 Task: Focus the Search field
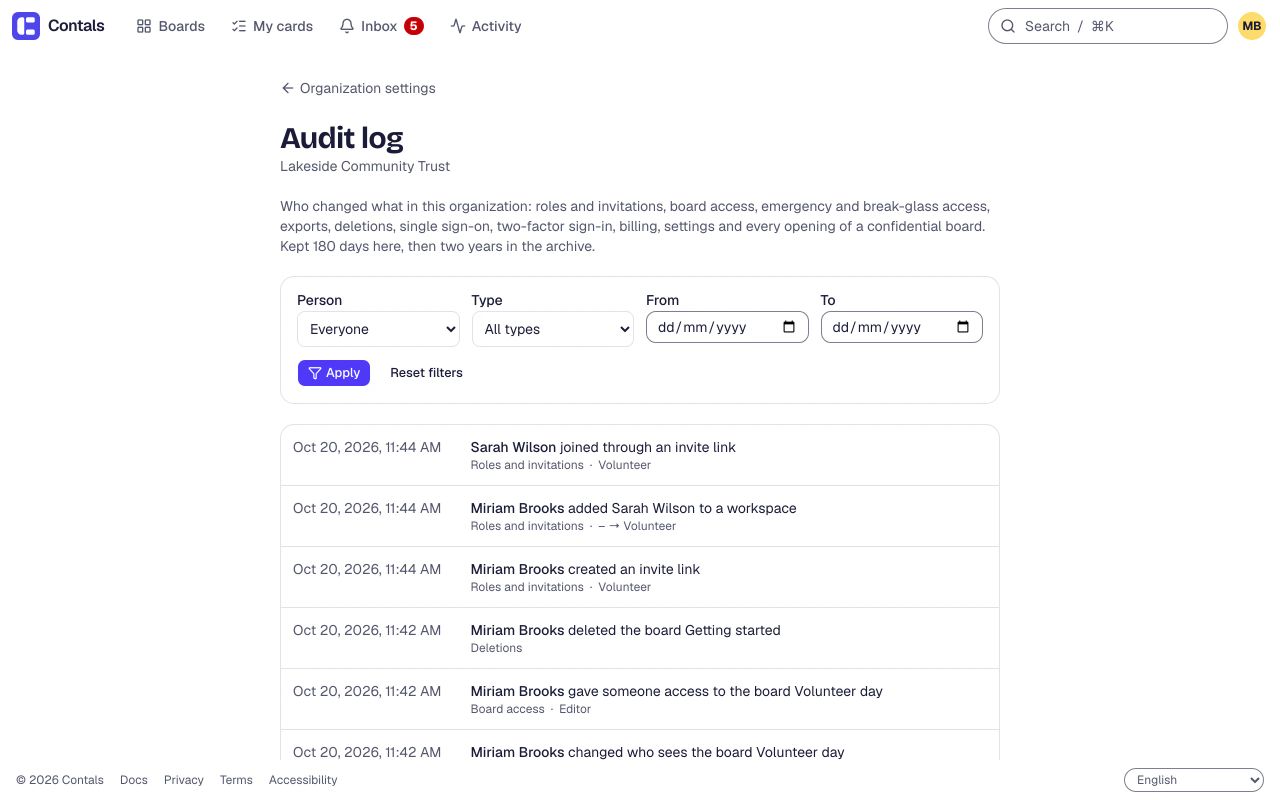pyautogui.click(x=1107, y=26)
